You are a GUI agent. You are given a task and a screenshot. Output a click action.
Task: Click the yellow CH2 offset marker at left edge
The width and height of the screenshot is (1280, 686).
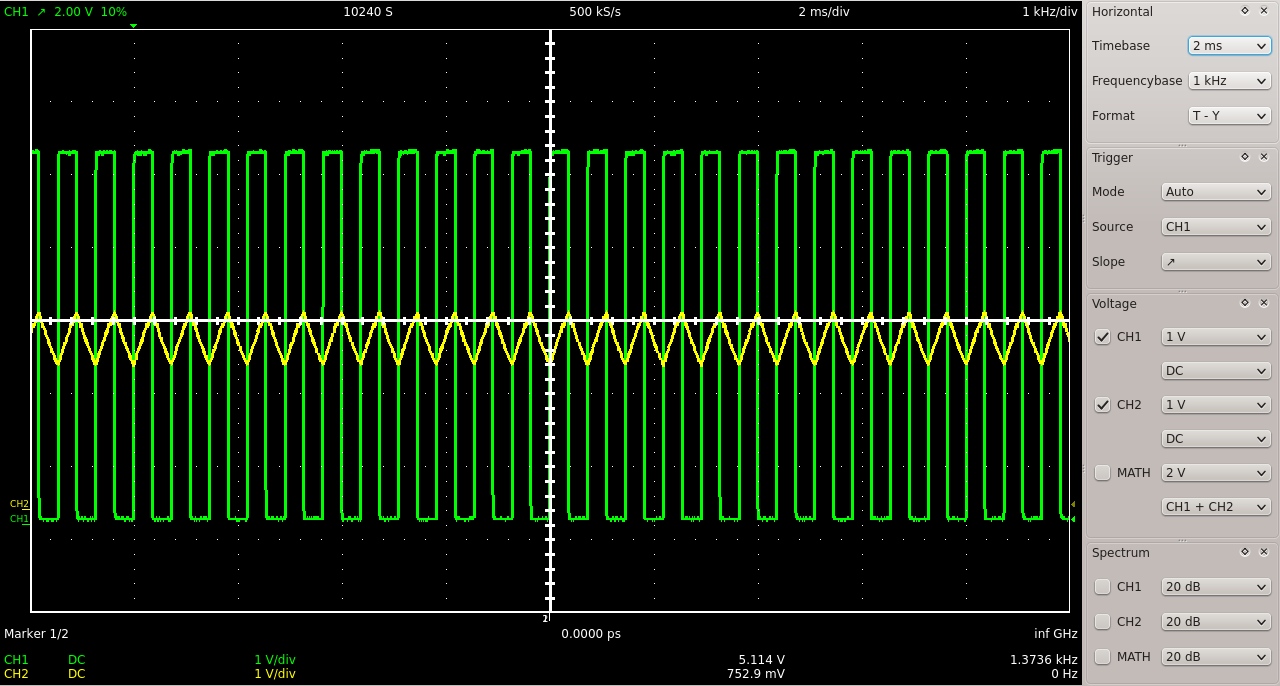click(x=20, y=504)
